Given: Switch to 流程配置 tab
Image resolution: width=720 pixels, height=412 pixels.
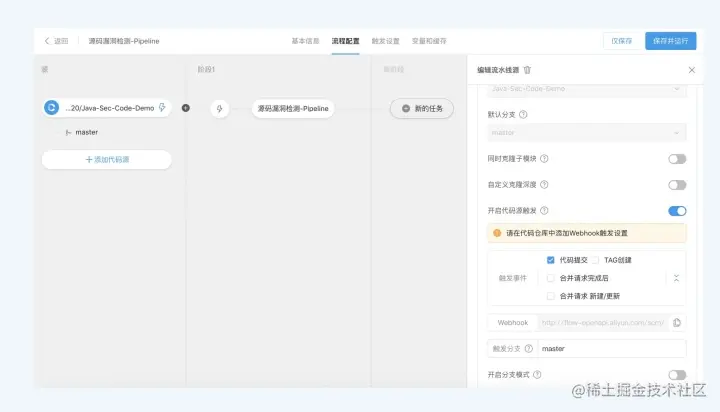Looking at the screenshot, I should (x=345, y=41).
